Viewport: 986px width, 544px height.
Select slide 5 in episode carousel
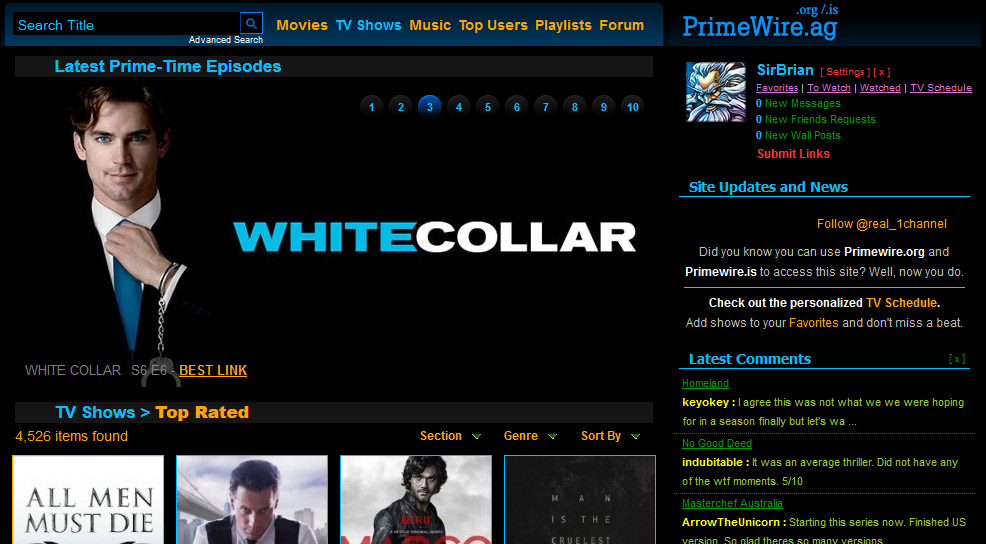487,107
